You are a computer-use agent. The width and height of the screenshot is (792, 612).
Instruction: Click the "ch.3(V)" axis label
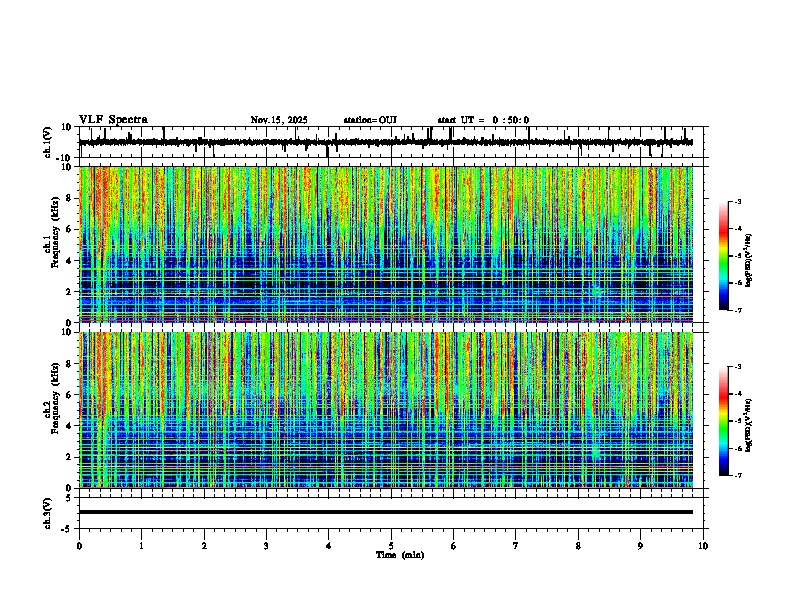point(48,513)
